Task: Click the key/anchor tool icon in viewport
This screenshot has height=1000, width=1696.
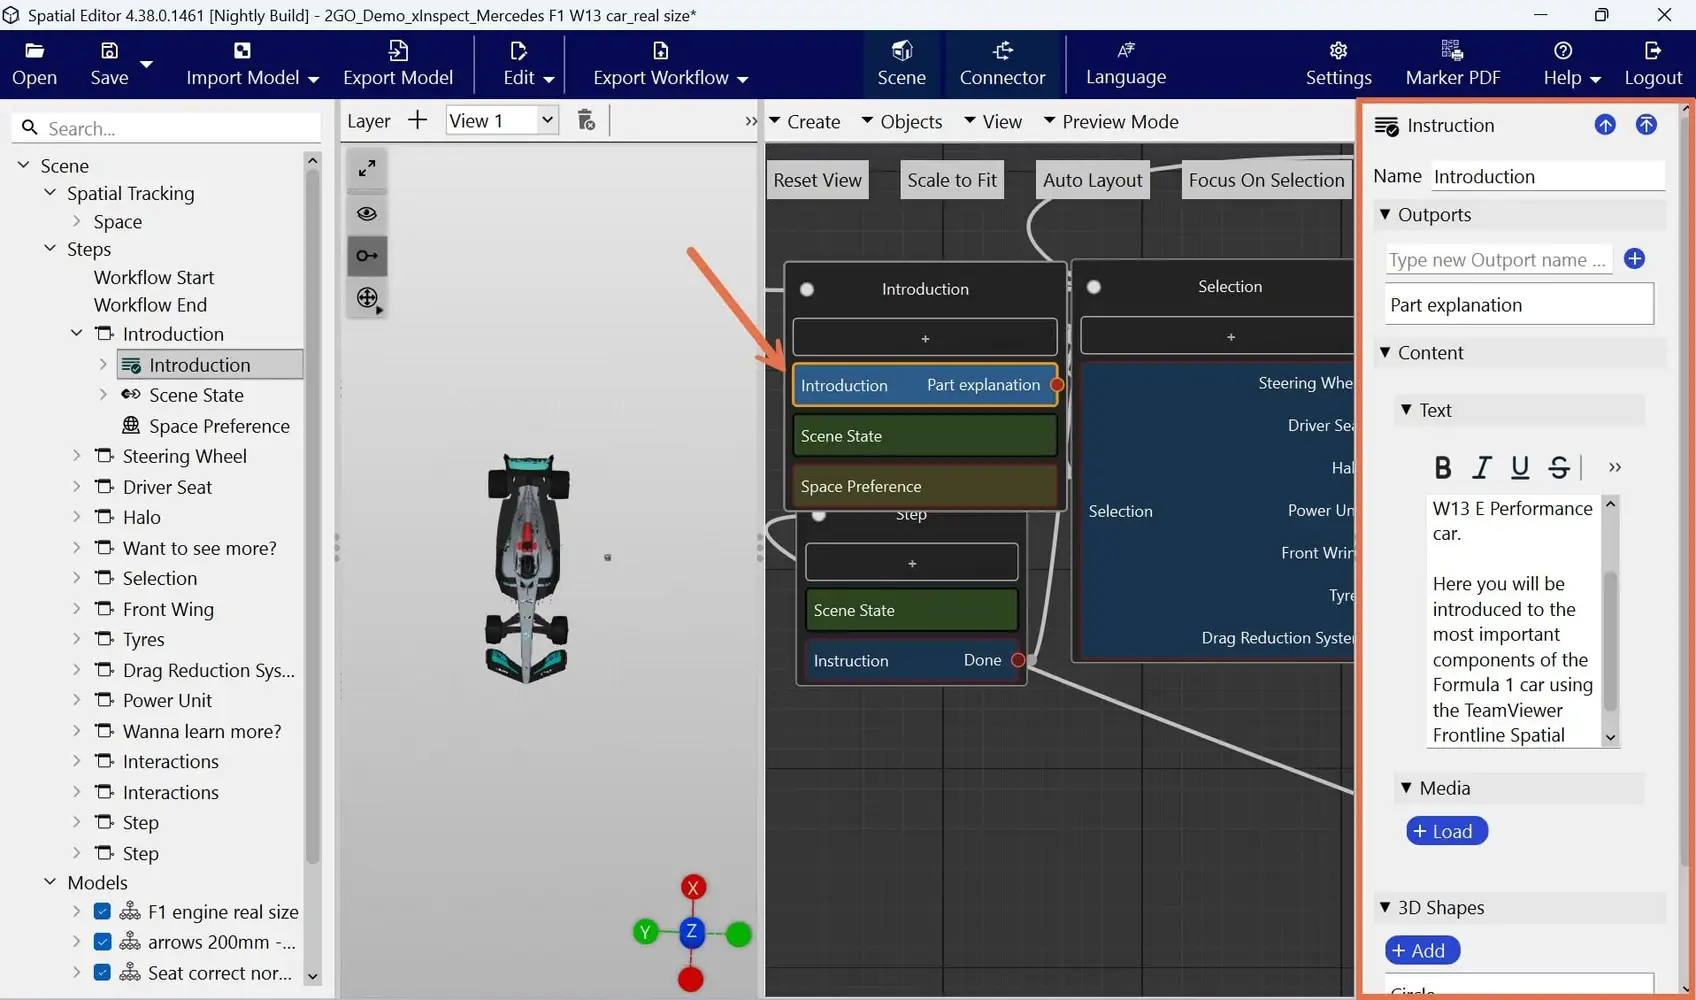Action: click(367, 256)
